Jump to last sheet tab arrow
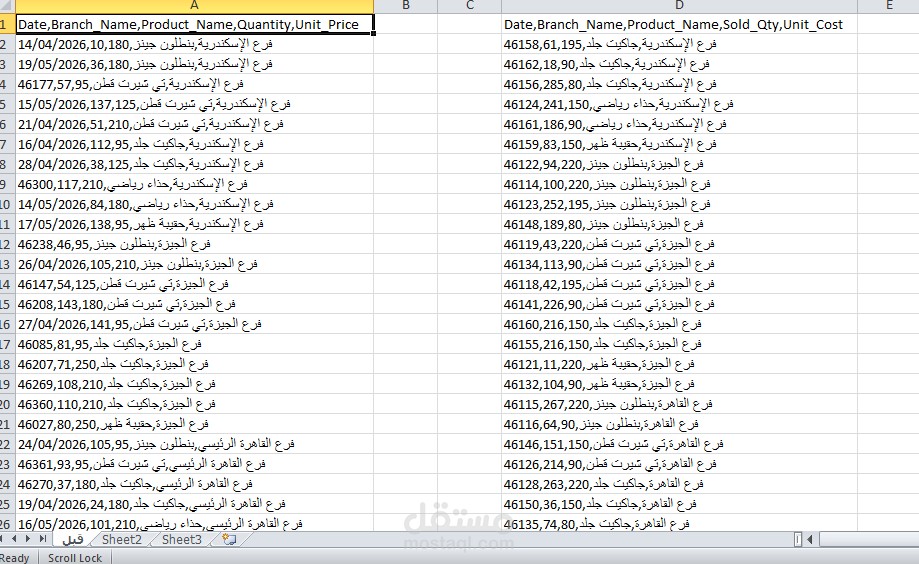This screenshot has height=564, width=919. (x=42, y=539)
